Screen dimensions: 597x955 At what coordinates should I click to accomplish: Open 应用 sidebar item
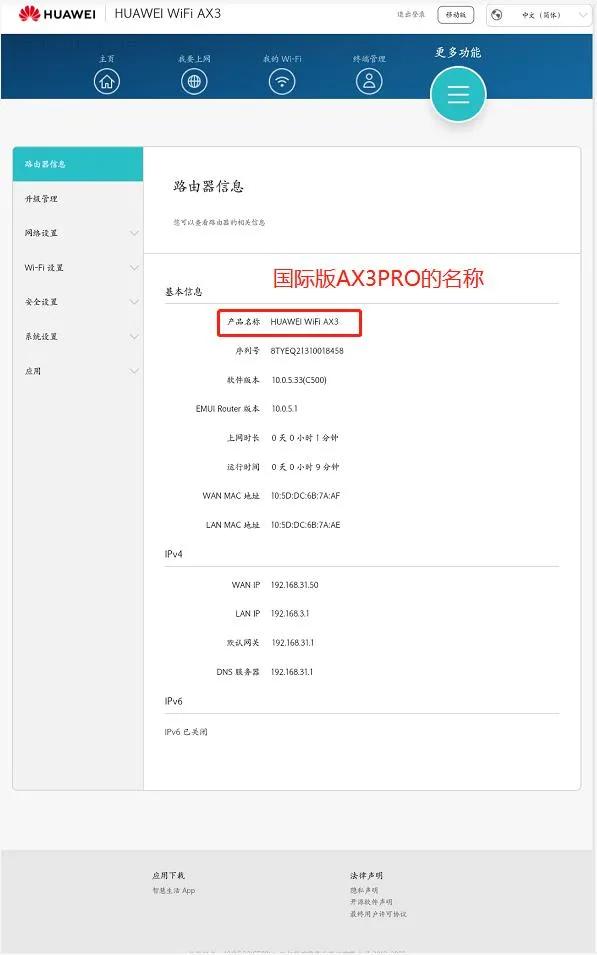tap(78, 371)
